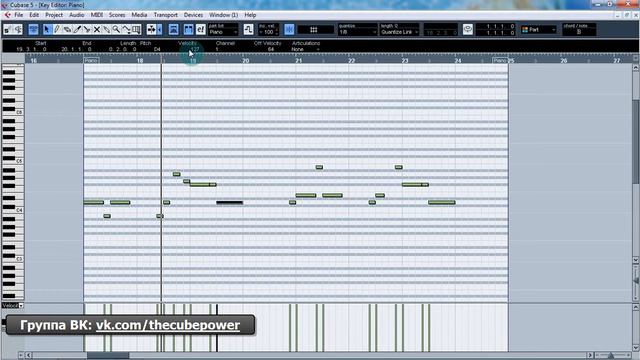
Task: Open the Edit menu
Action: pos(34,15)
